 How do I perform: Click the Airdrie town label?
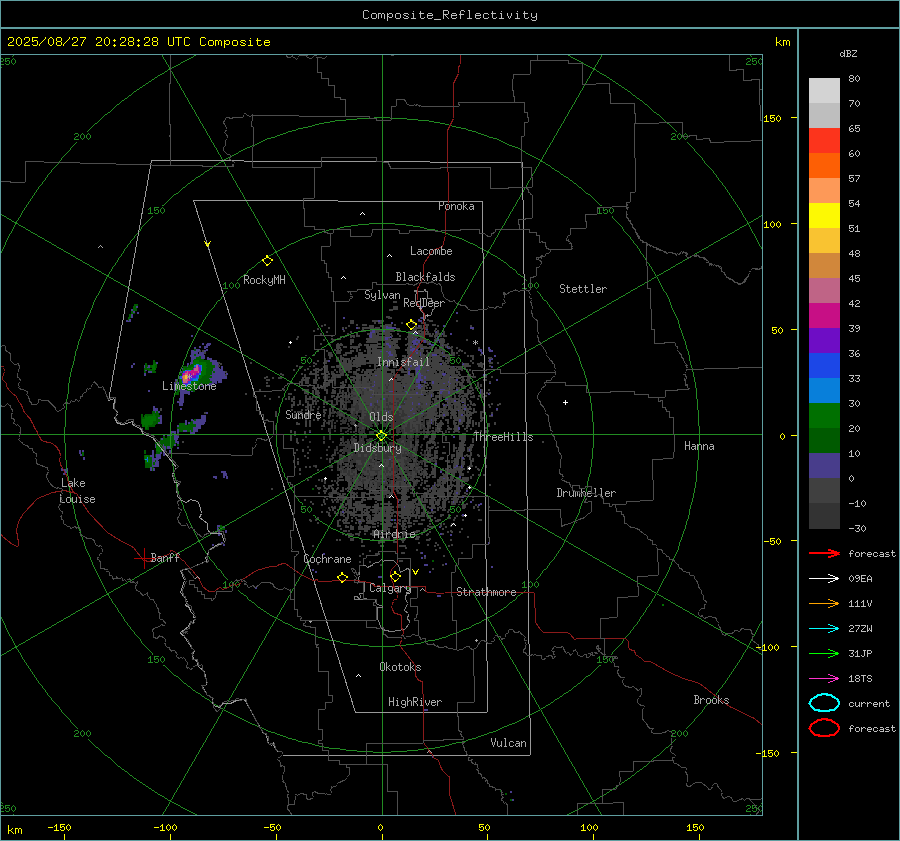[x=394, y=534]
